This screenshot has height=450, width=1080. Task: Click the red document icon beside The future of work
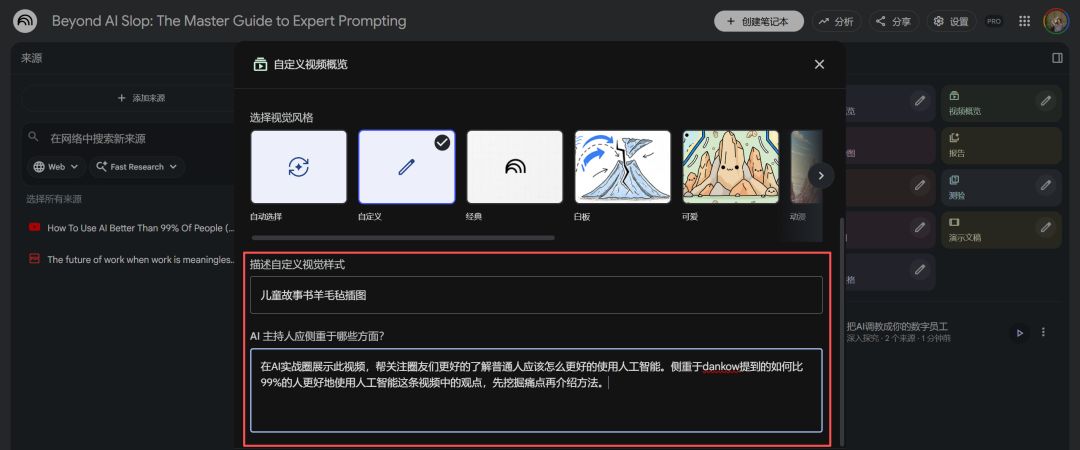(34, 258)
